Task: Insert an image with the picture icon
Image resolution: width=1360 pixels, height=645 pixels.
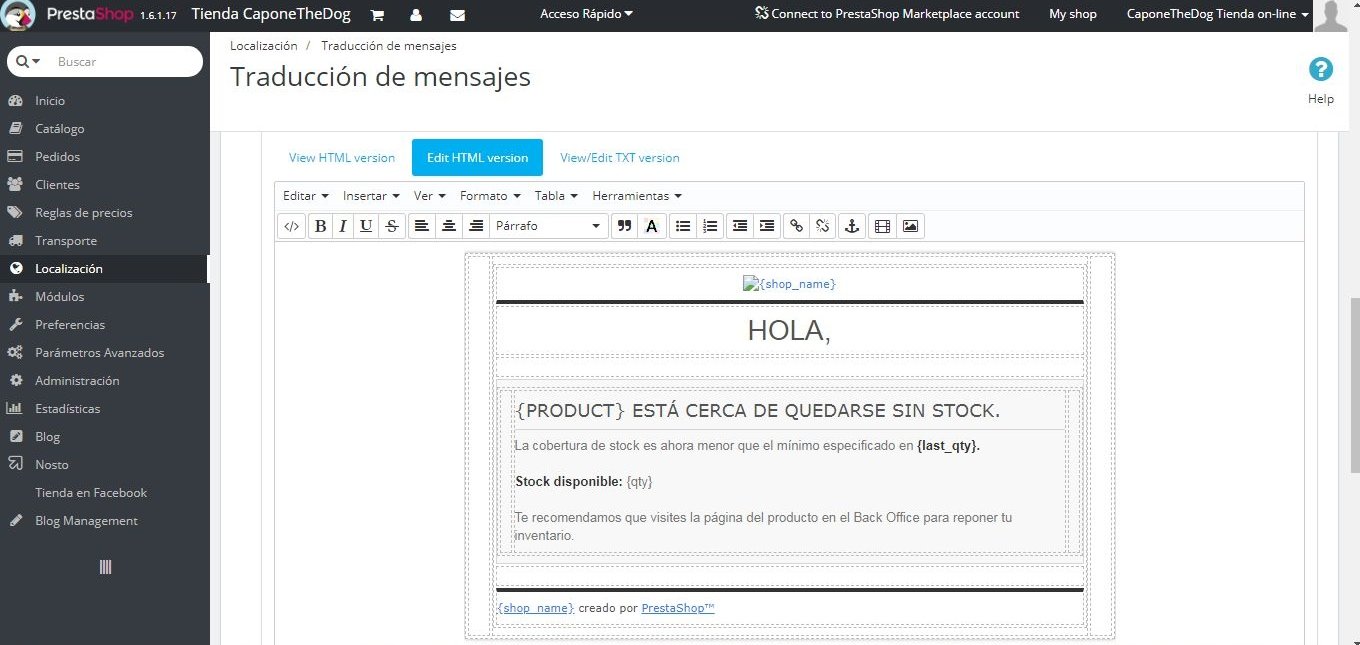Action: point(910,226)
